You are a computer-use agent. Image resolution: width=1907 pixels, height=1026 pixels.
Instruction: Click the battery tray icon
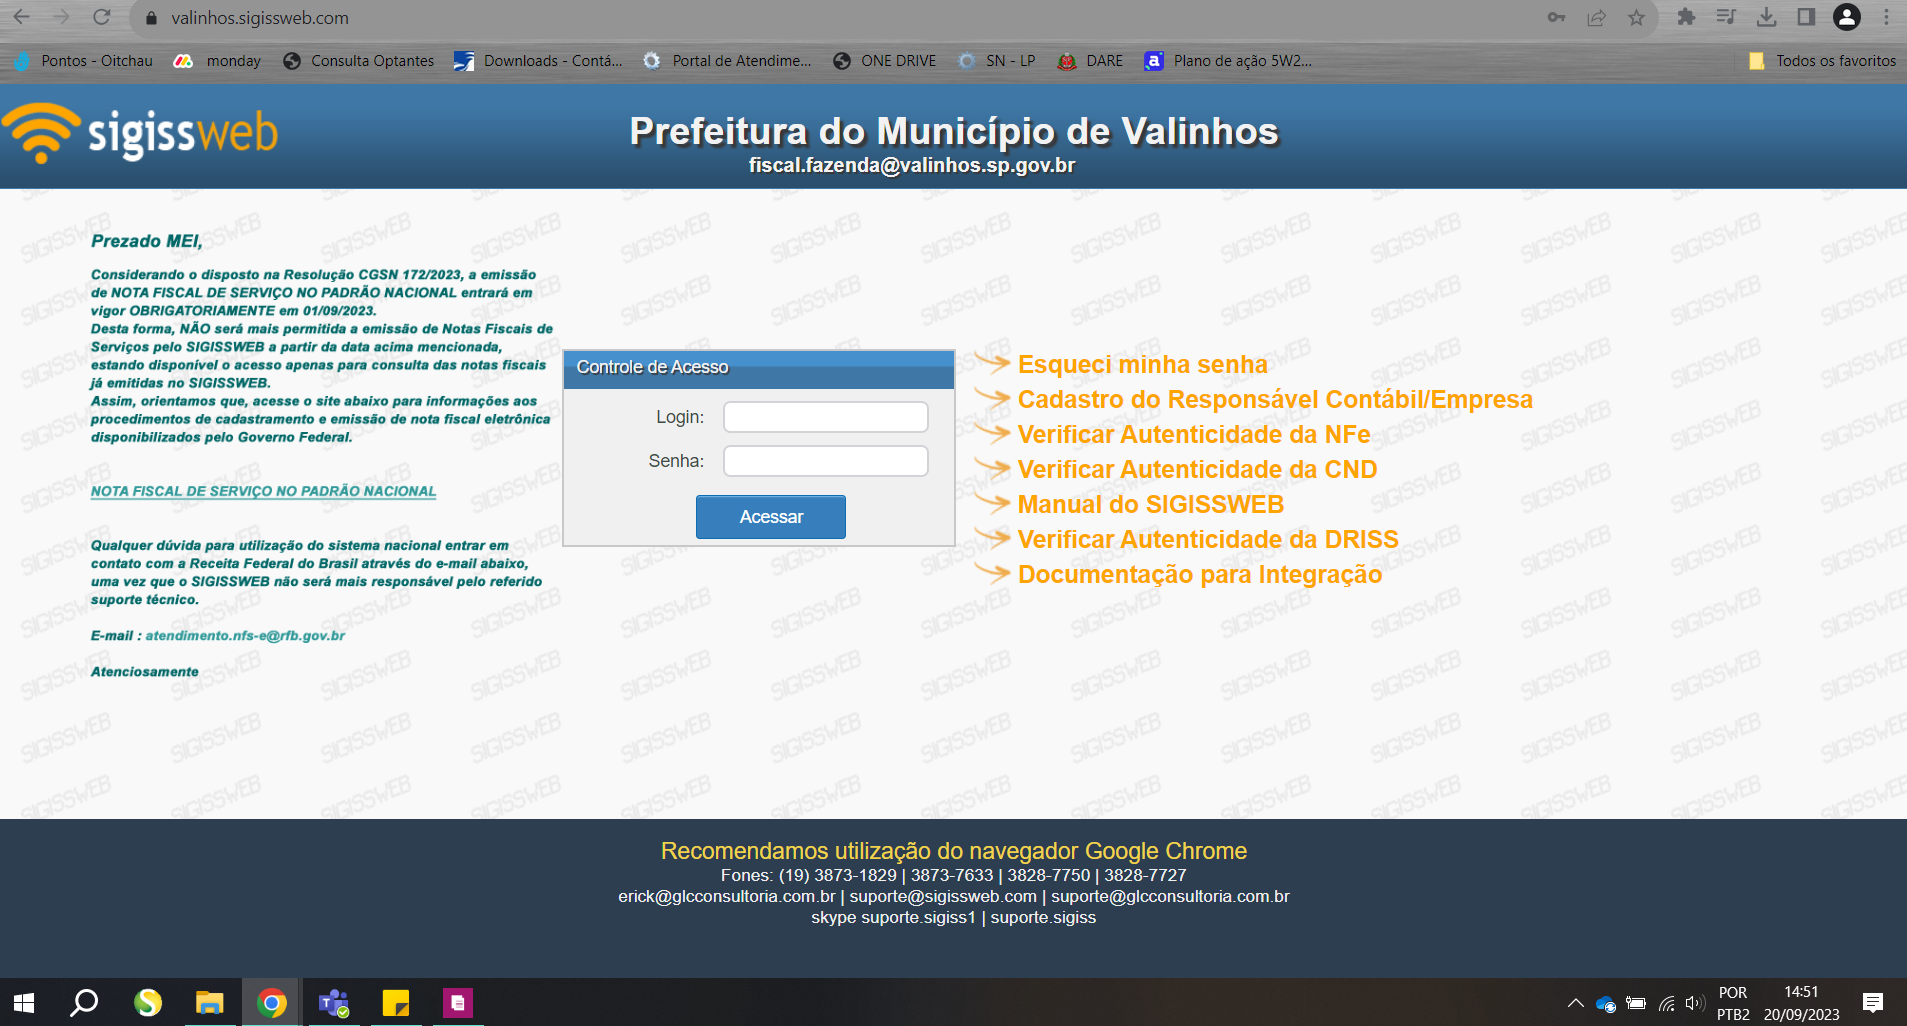tap(1636, 1003)
